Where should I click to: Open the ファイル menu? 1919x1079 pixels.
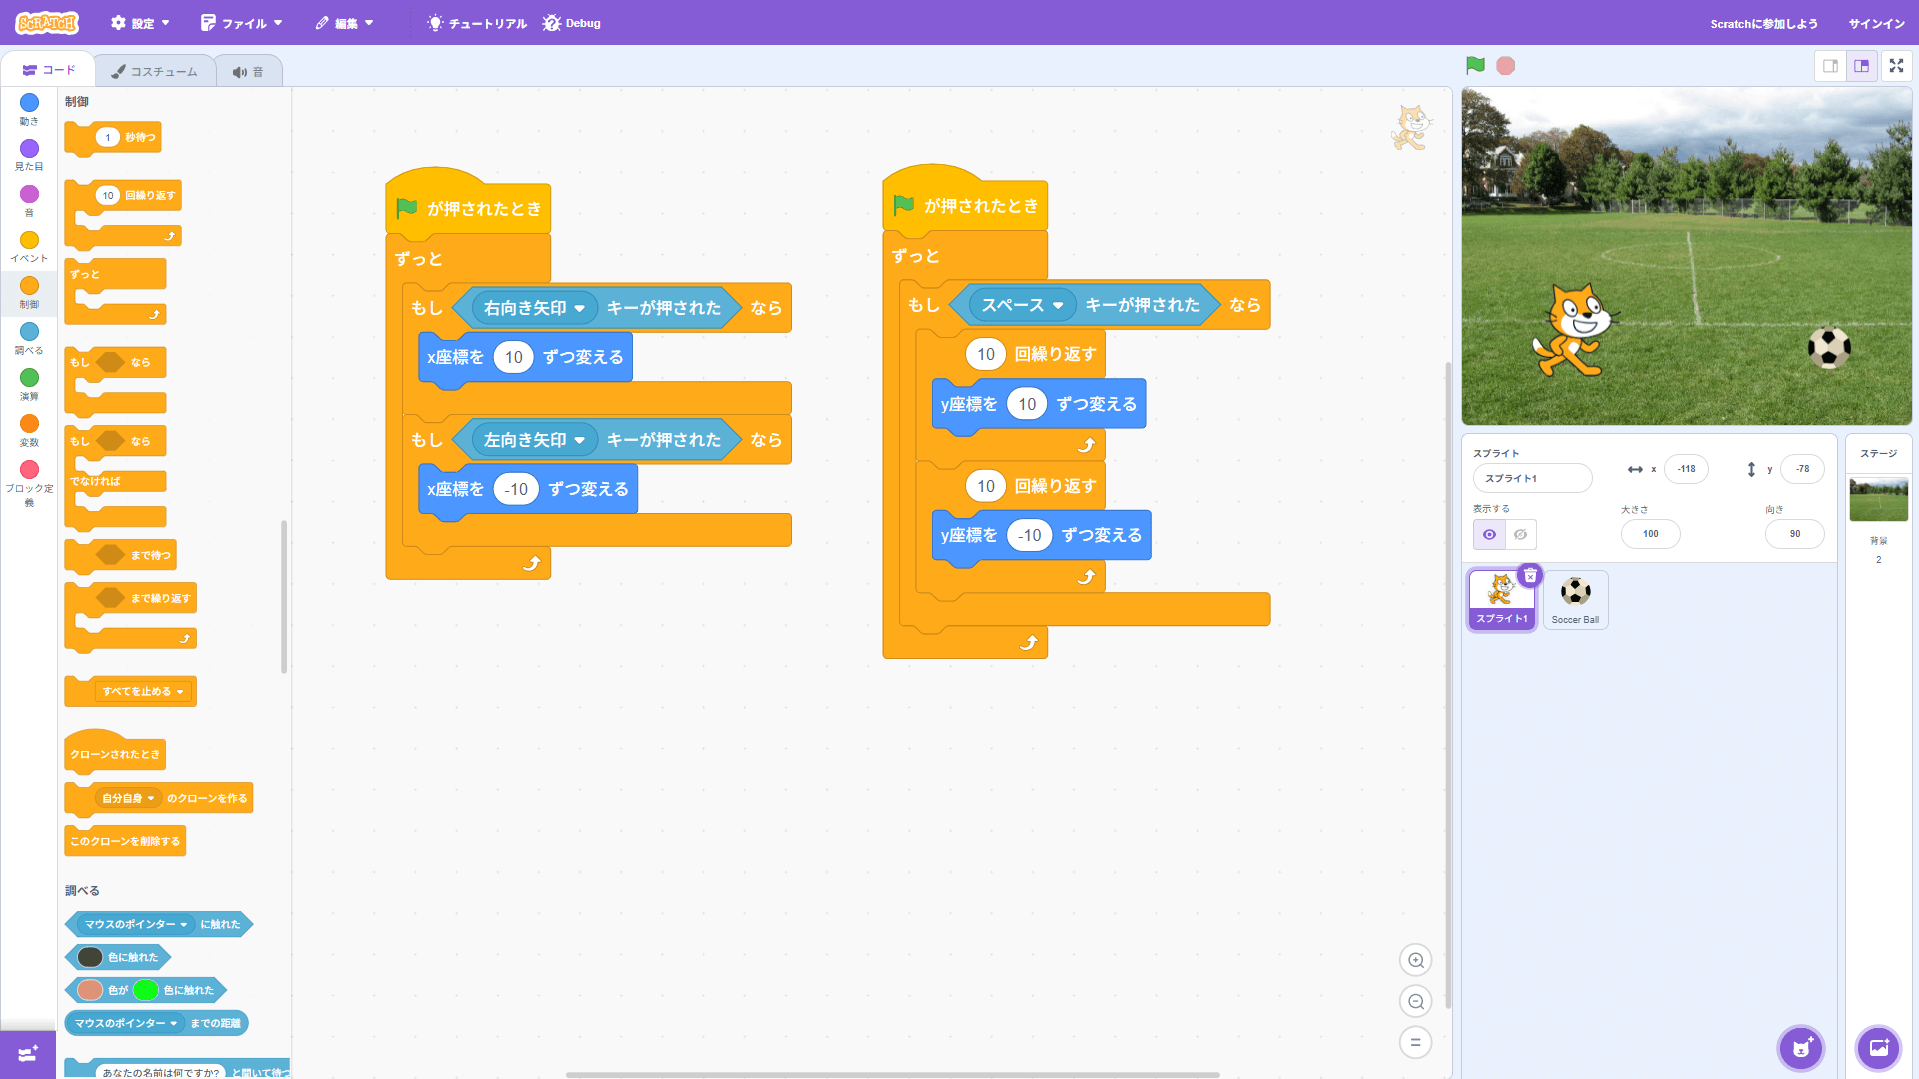pyautogui.click(x=242, y=23)
